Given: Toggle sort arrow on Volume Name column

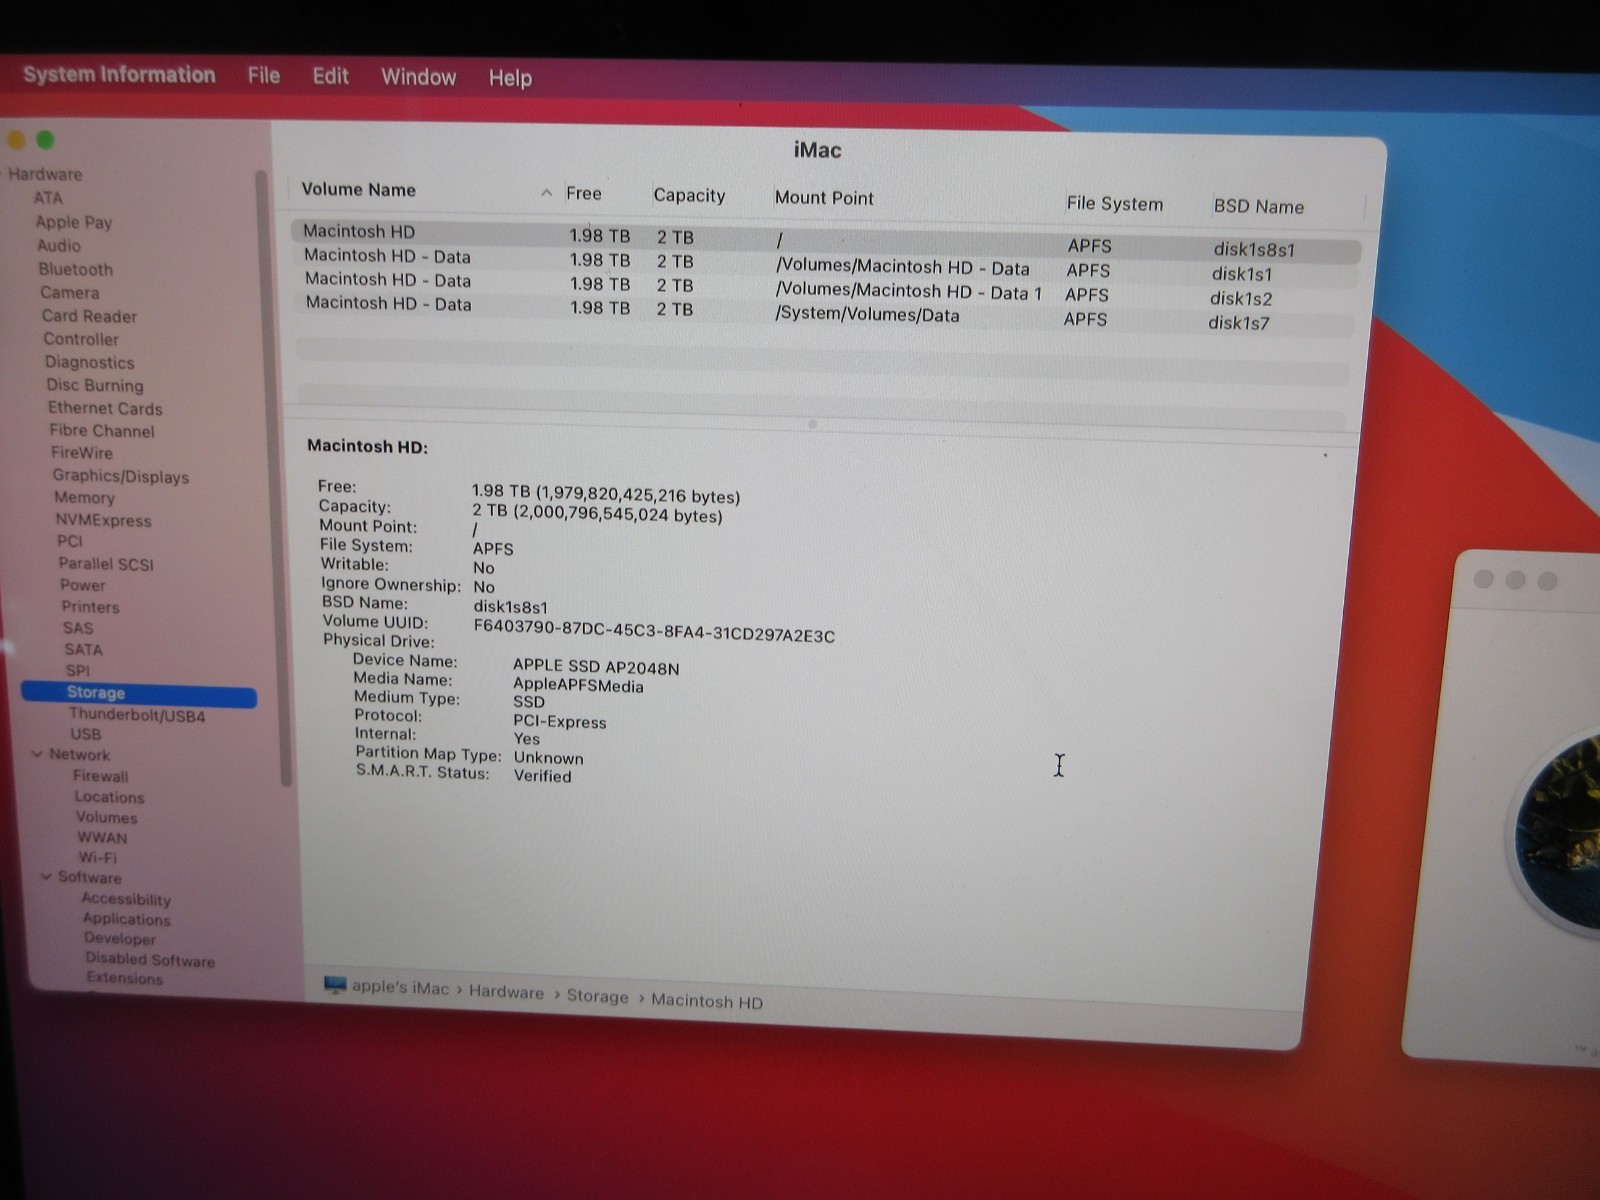Looking at the screenshot, I should tap(546, 193).
